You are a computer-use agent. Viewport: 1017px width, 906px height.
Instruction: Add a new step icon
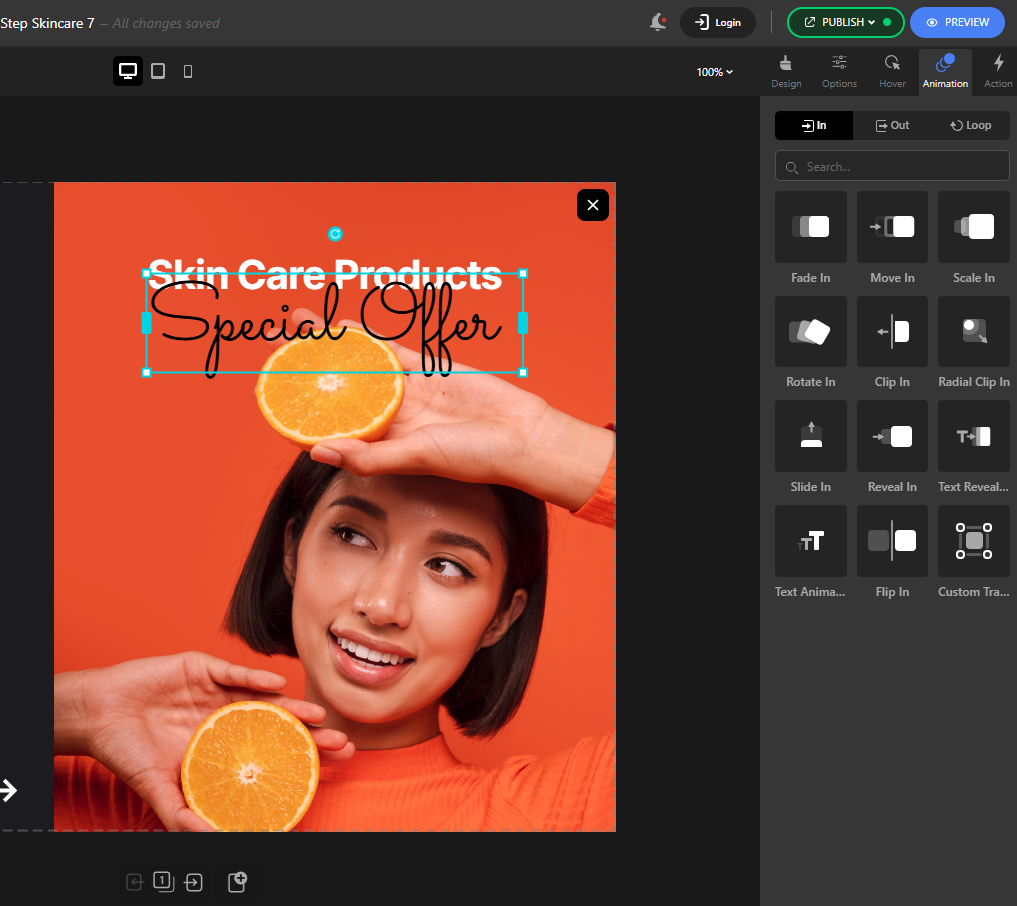237,882
